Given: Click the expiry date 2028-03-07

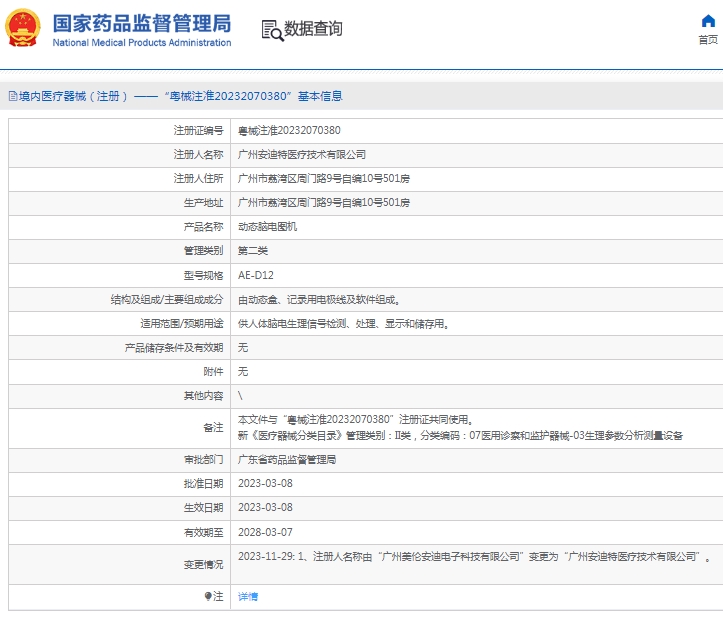Looking at the screenshot, I should [x=265, y=532].
